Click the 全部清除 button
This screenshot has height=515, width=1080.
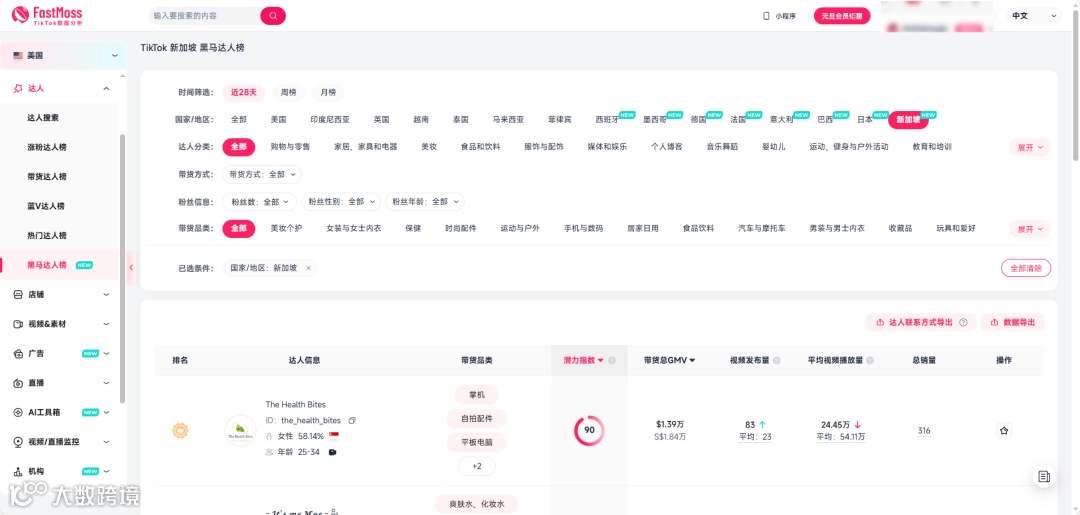point(1026,268)
